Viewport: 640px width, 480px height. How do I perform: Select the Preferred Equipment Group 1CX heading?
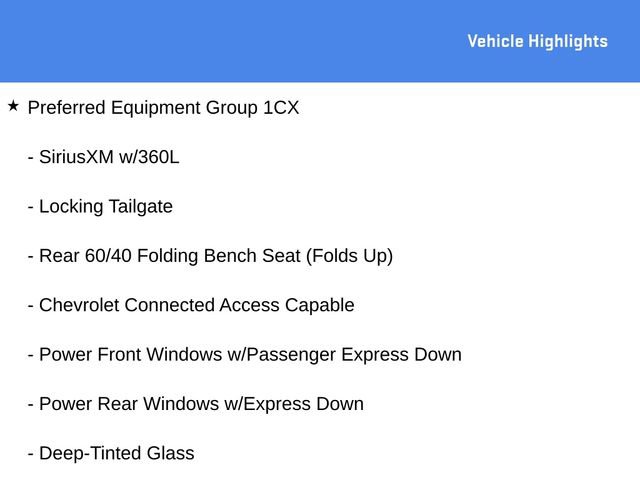click(x=163, y=108)
